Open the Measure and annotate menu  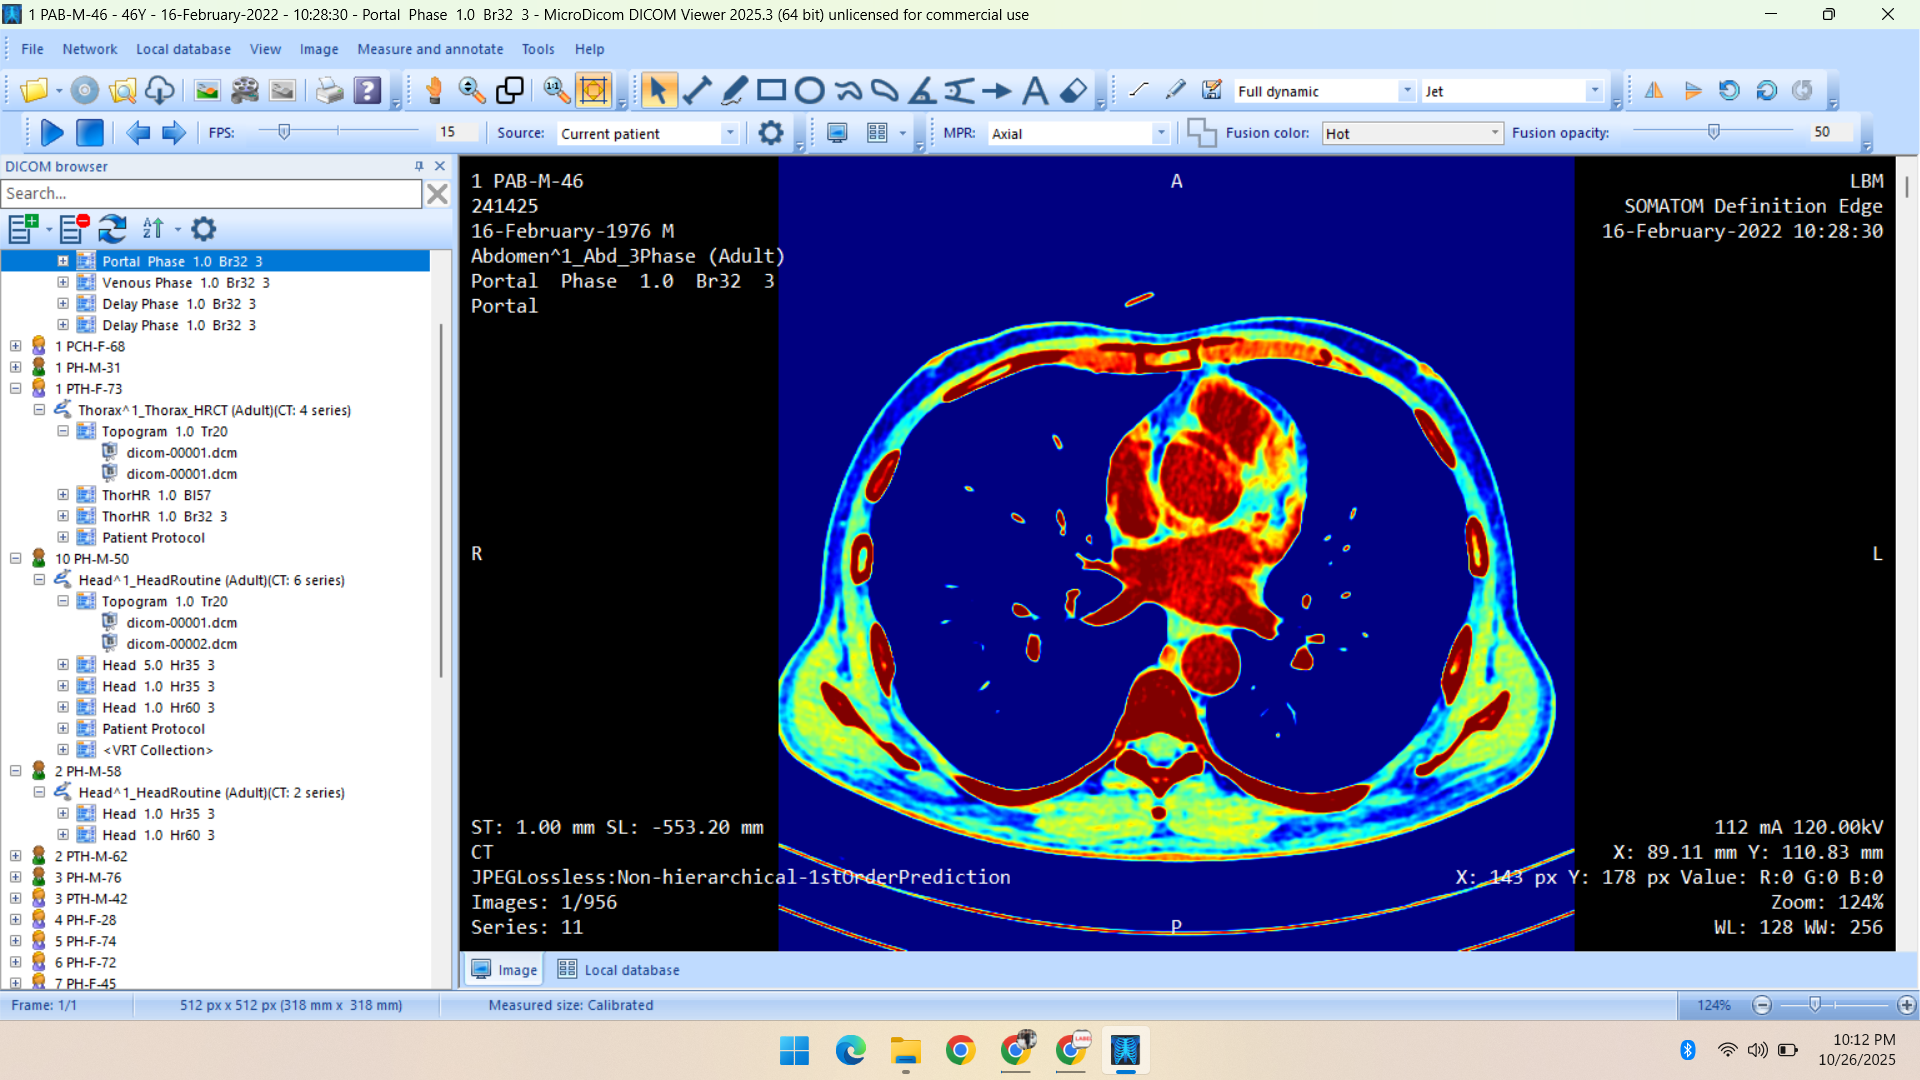pyautogui.click(x=430, y=49)
